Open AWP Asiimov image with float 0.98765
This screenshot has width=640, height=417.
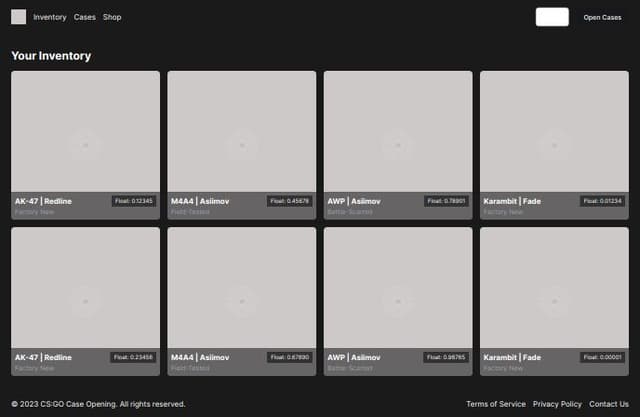pyautogui.click(x=398, y=288)
